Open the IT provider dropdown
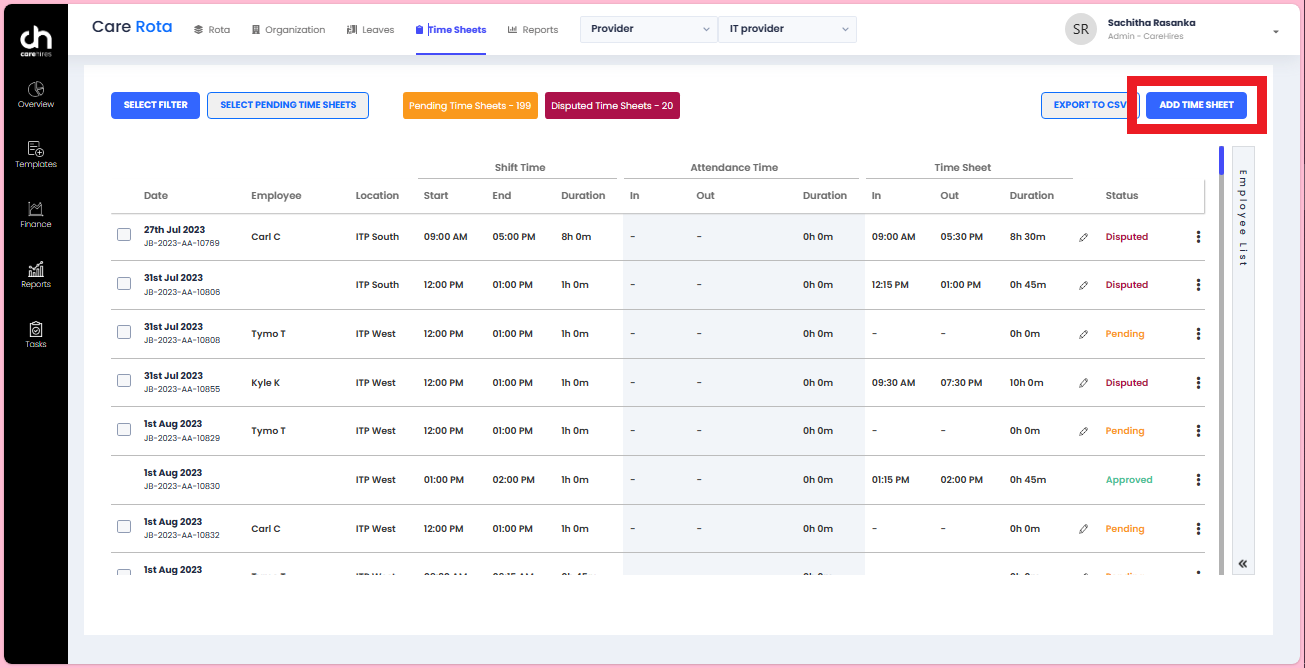This screenshot has width=1305, height=668. 787,29
